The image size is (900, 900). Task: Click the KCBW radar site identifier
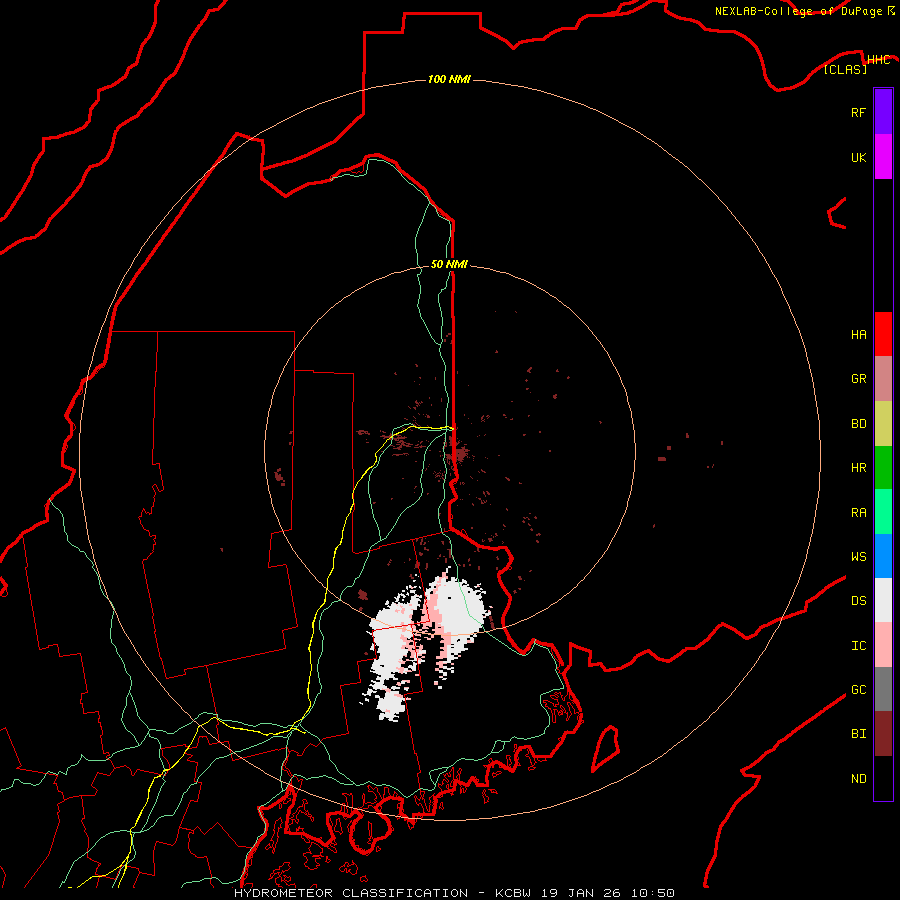point(513,893)
